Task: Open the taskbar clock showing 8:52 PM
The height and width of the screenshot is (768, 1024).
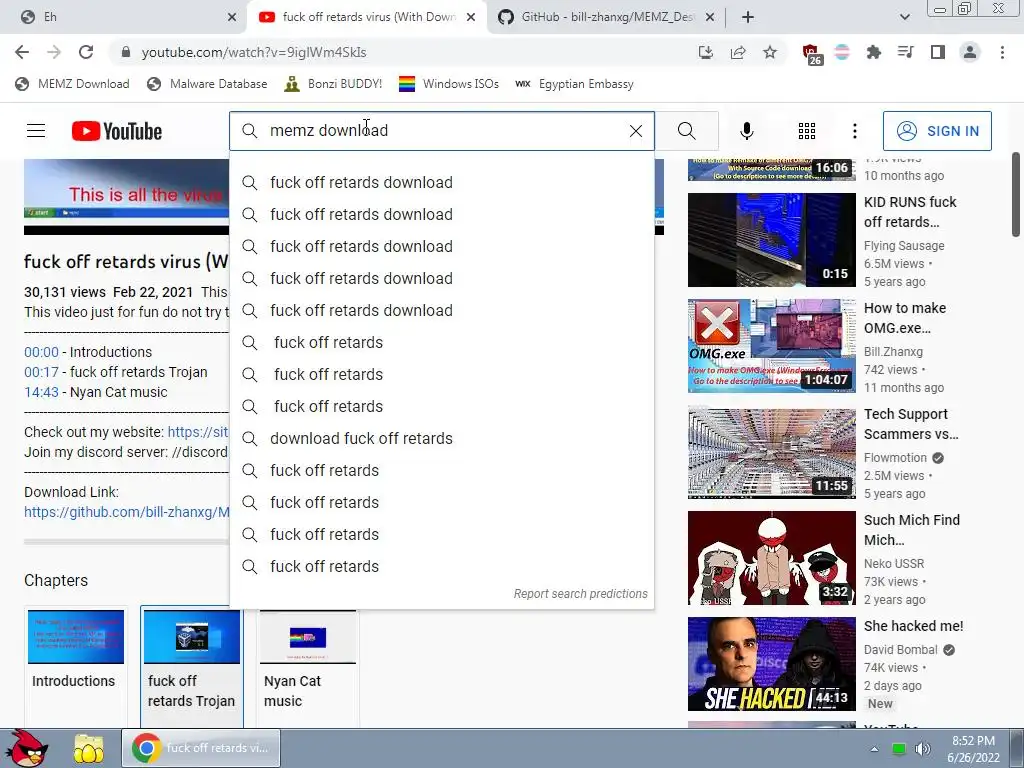Action: (973, 749)
